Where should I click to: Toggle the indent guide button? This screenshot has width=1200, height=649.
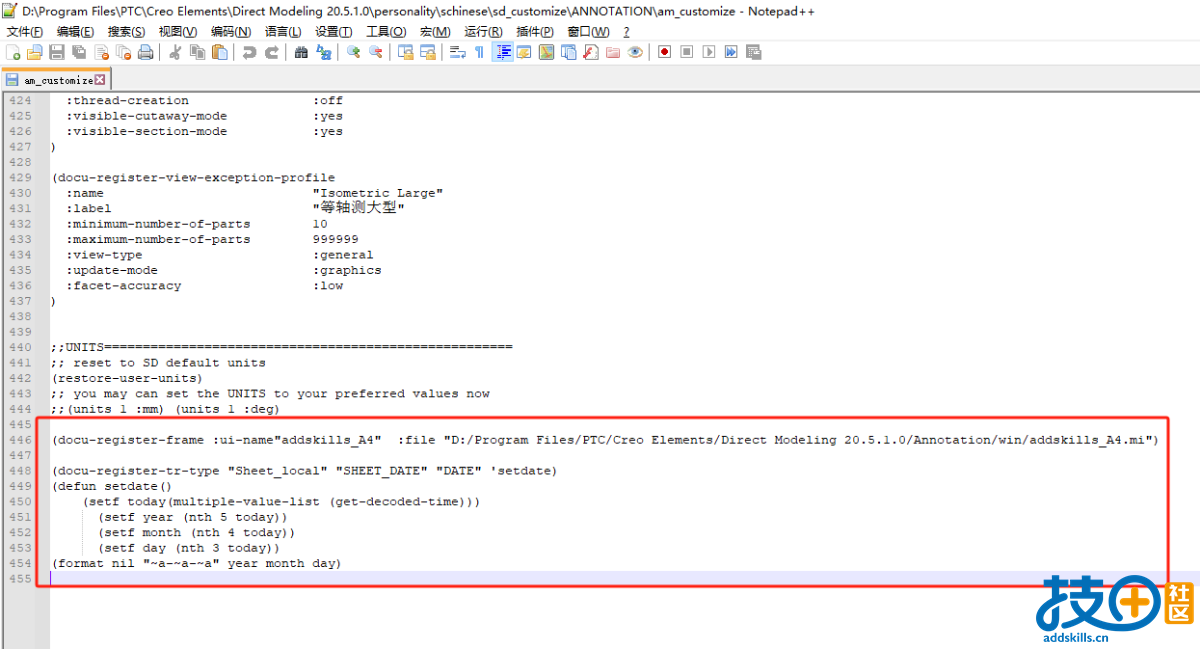(502, 52)
